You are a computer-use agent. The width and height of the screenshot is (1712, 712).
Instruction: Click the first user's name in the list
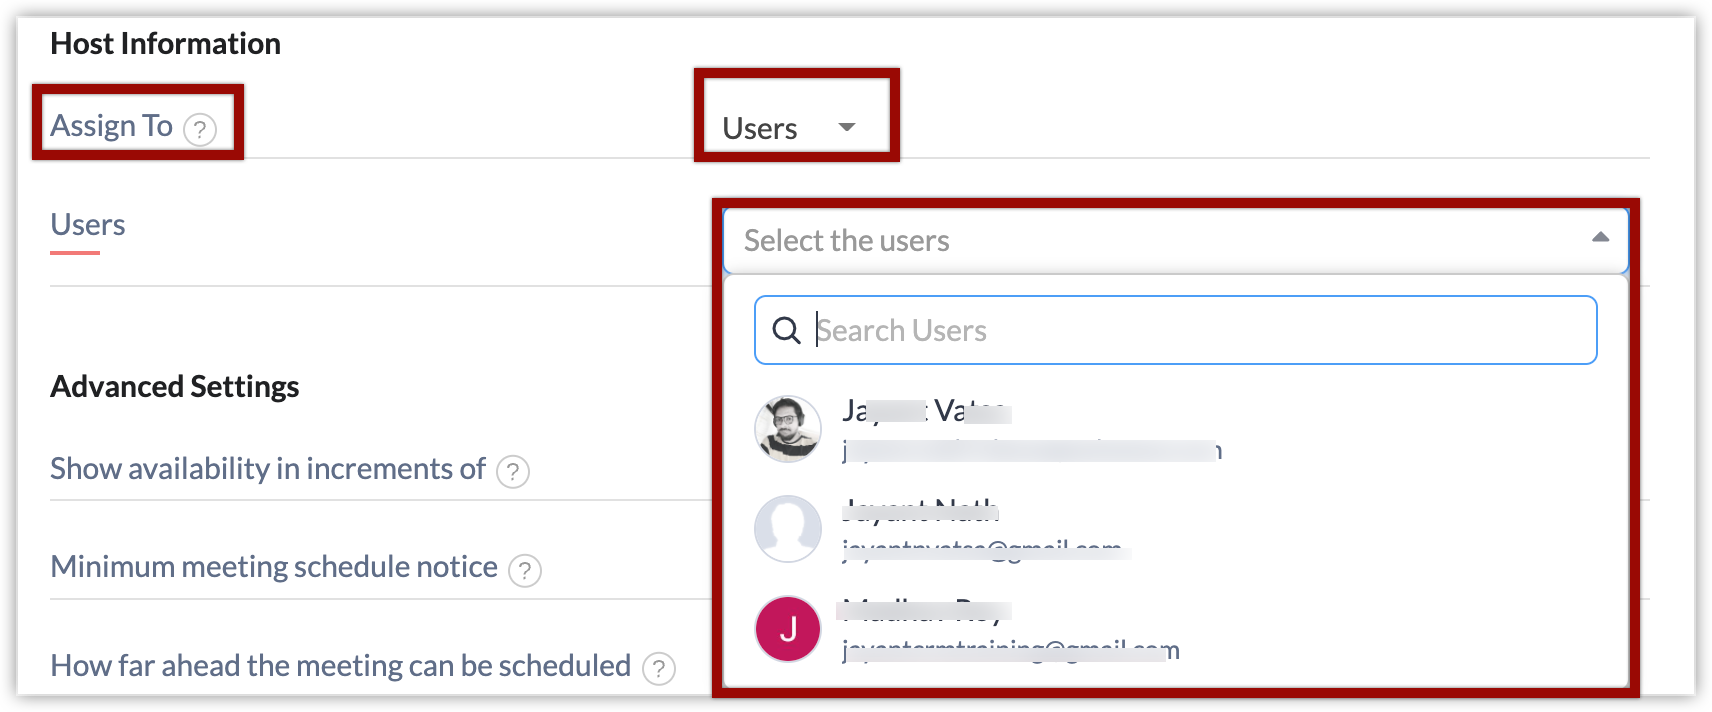pos(925,411)
